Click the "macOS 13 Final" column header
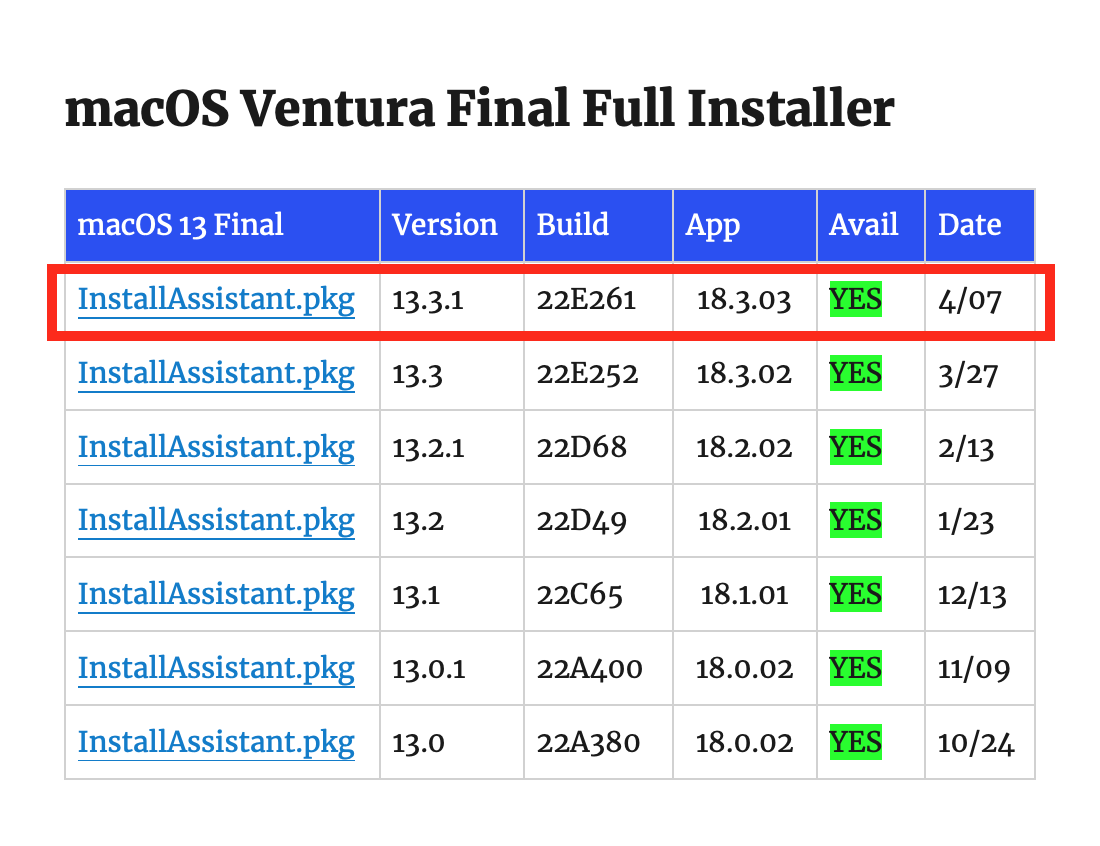This screenshot has width=1100, height=846. (181, 225)
